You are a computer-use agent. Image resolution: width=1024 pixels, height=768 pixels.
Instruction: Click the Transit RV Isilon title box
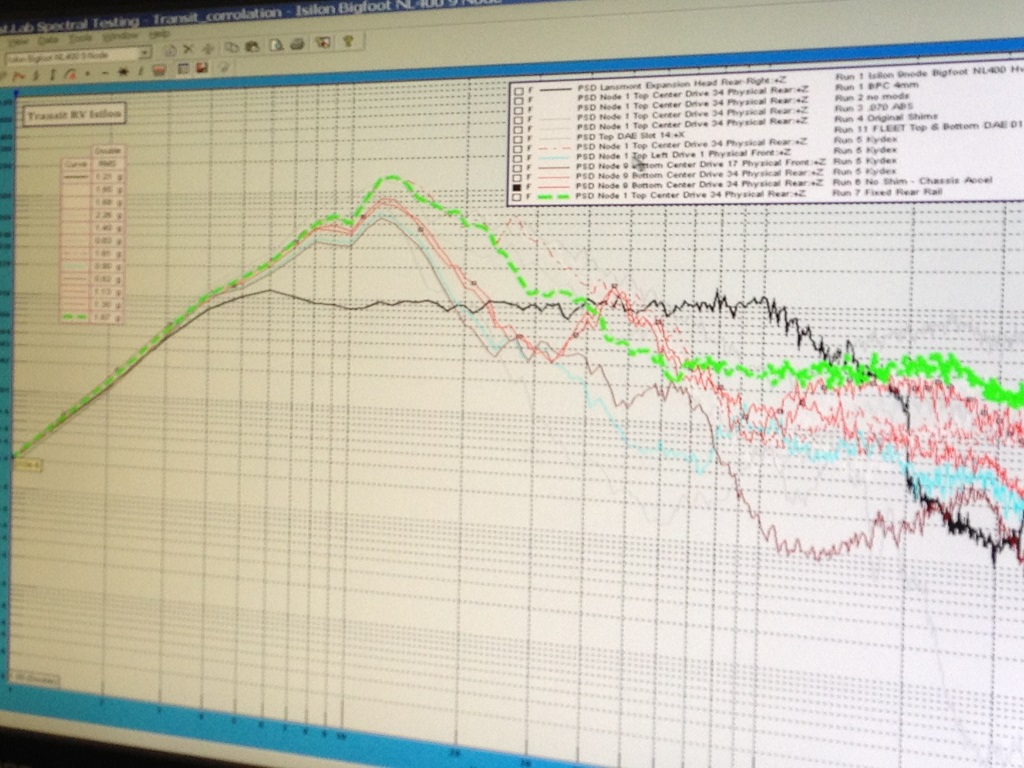pyautogui.click(x=74, y=115)
